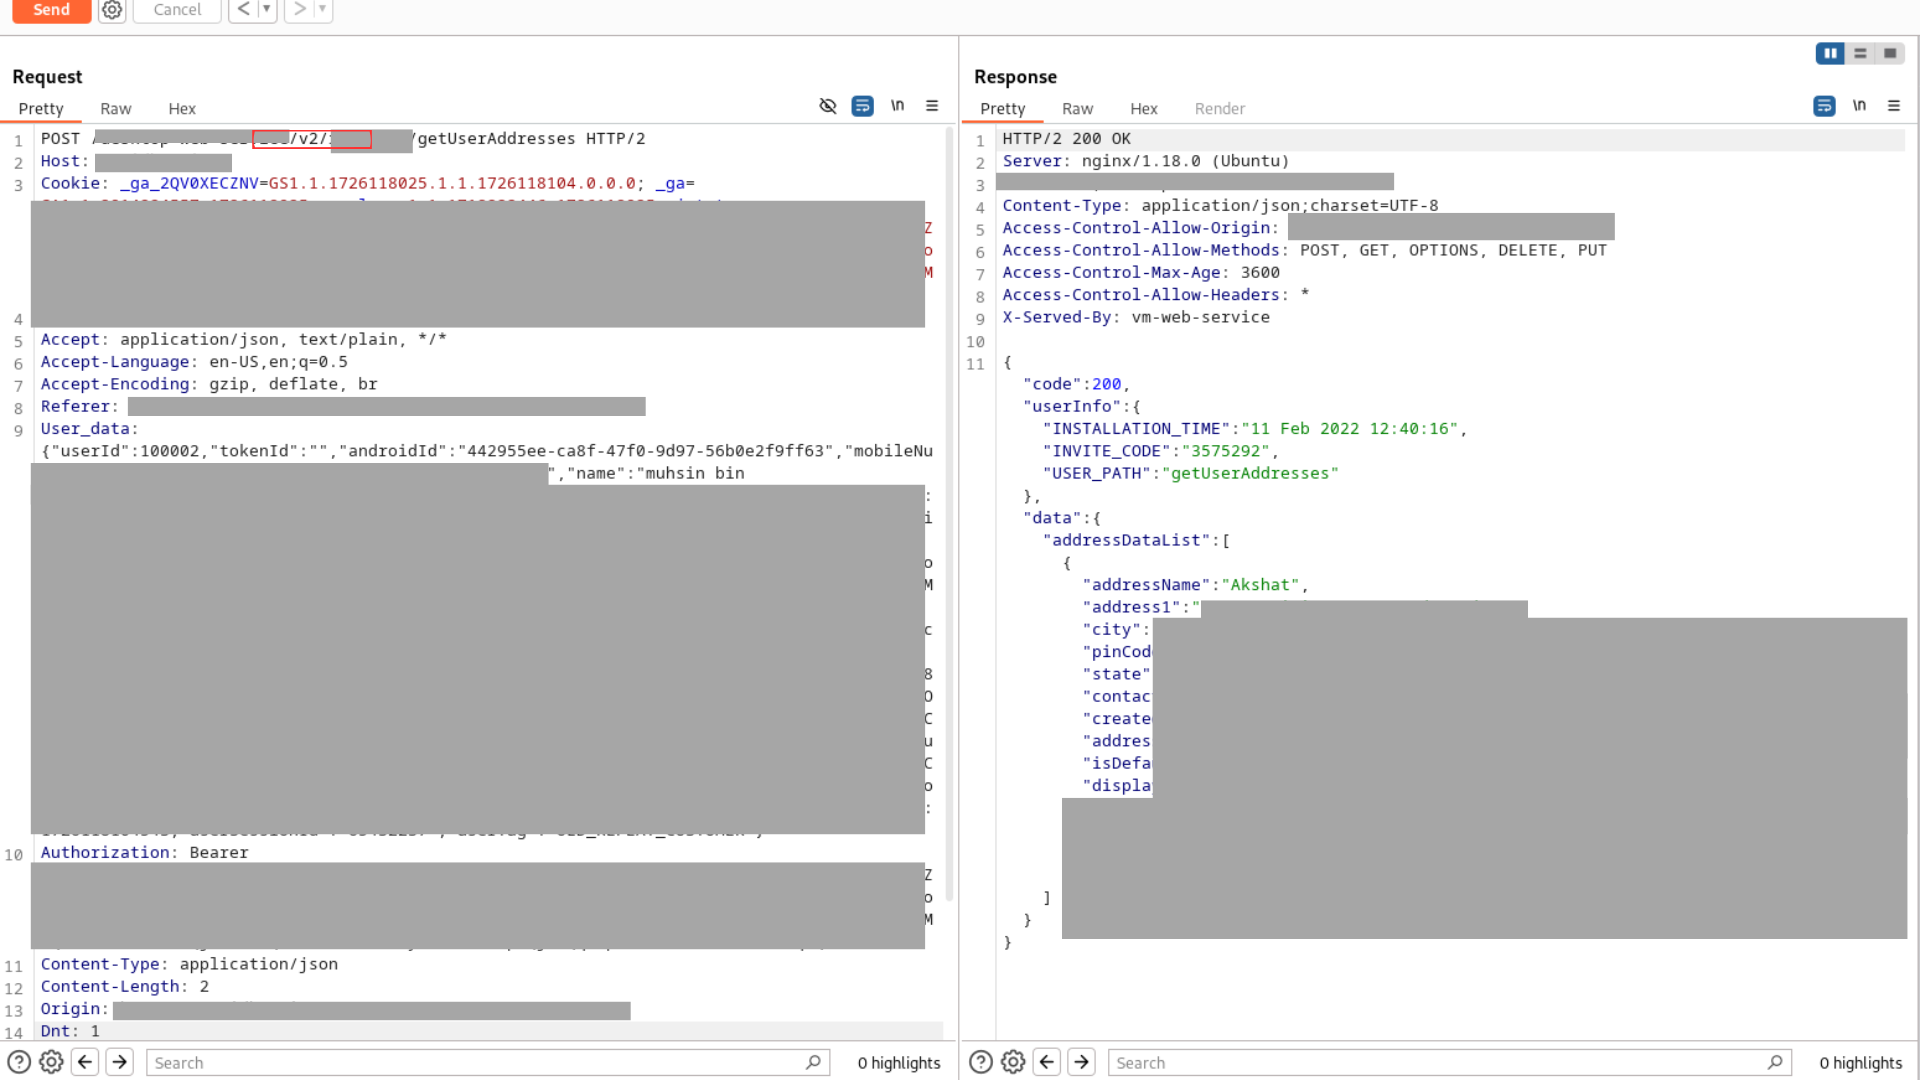Viewport: 1920px width, 1080px height.
Task: Open request settings gear next to Send
Action: 112,10
